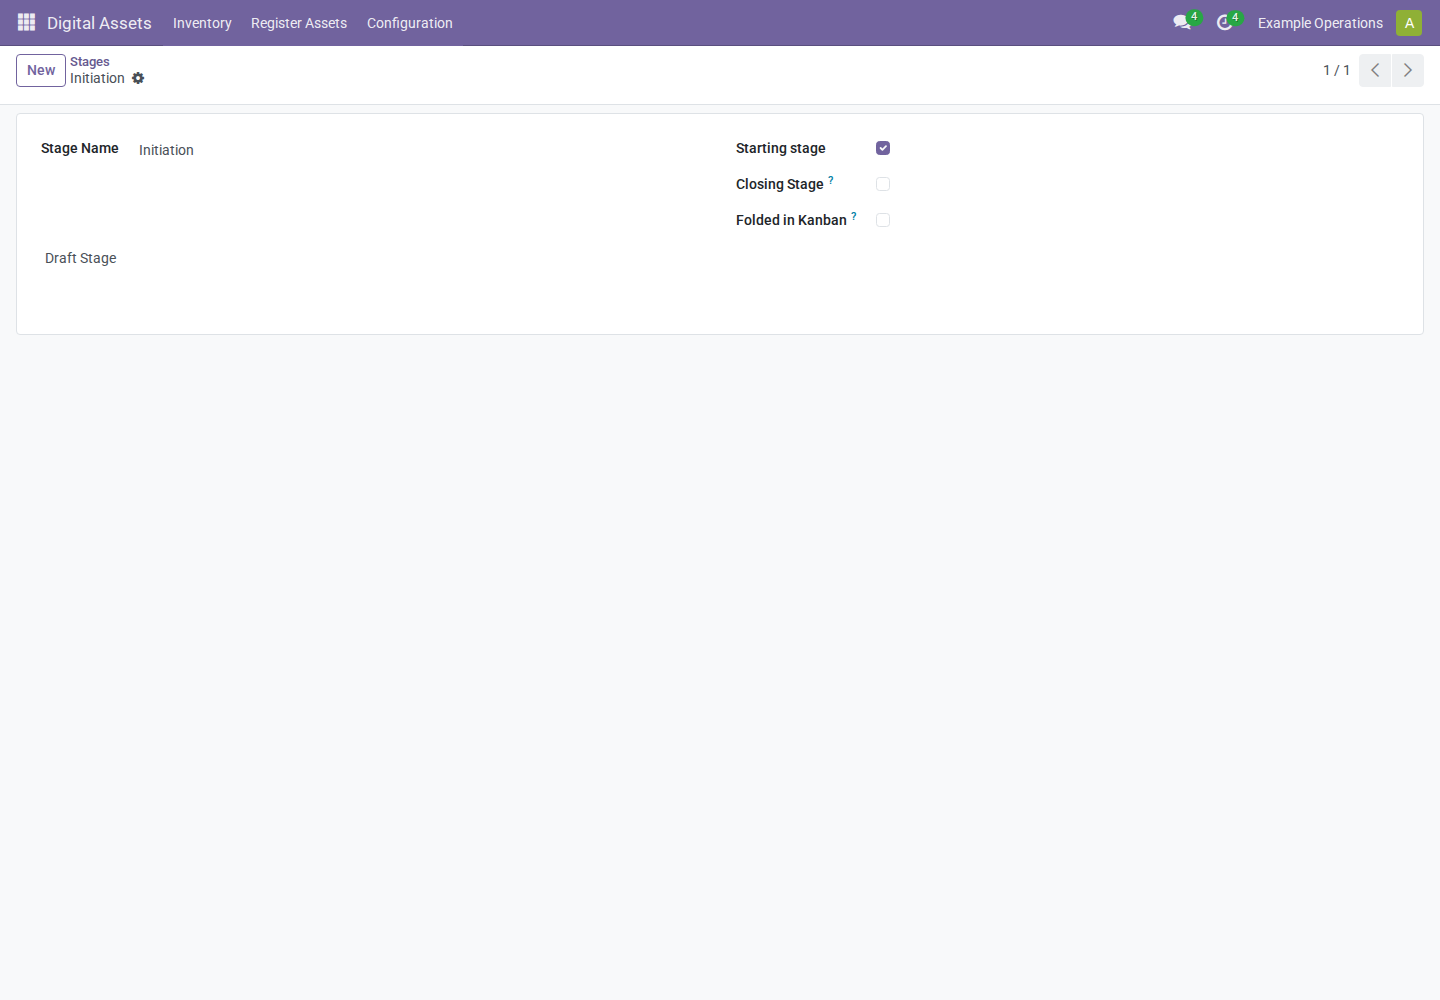Viewport: 1440px width, 1000px height.
Task: Open the conversations chat bubble icon
Action: coord(1182,22)
